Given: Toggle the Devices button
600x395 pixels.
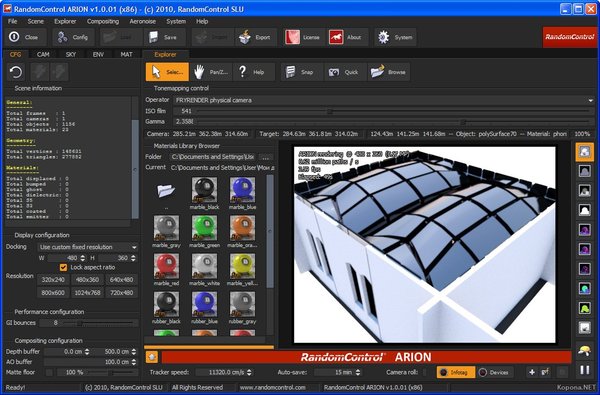Looking at the screenshot, I should tap(495, 372).
